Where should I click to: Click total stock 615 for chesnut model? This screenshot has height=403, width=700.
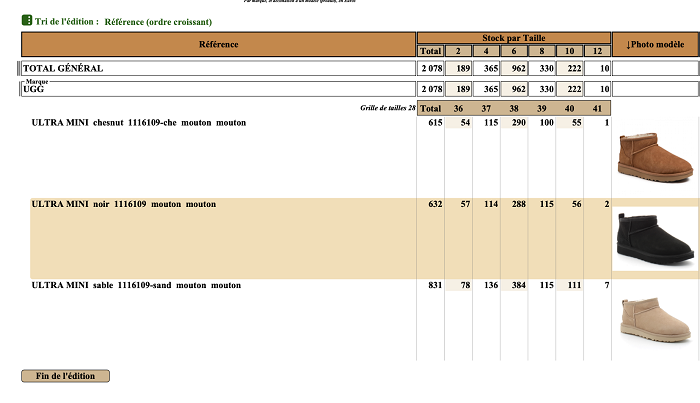tap(434, 123)
